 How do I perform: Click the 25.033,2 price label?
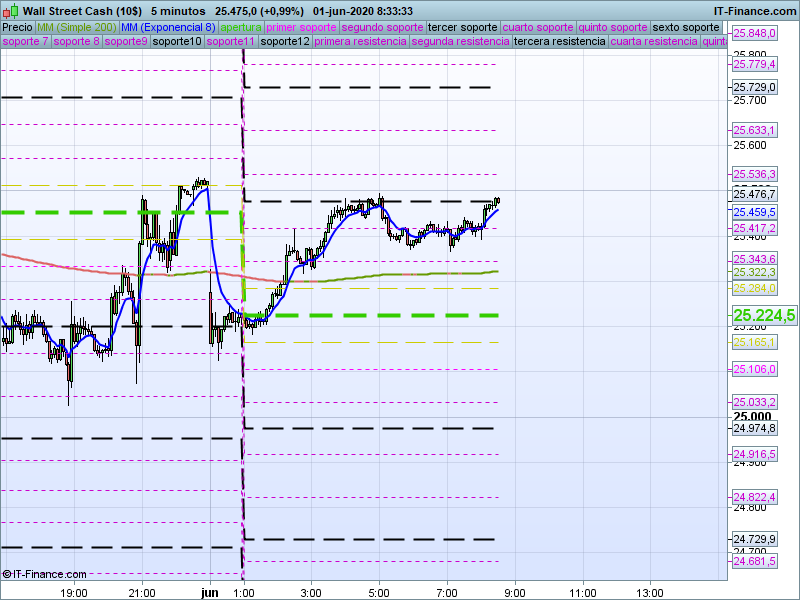[755, 402]
